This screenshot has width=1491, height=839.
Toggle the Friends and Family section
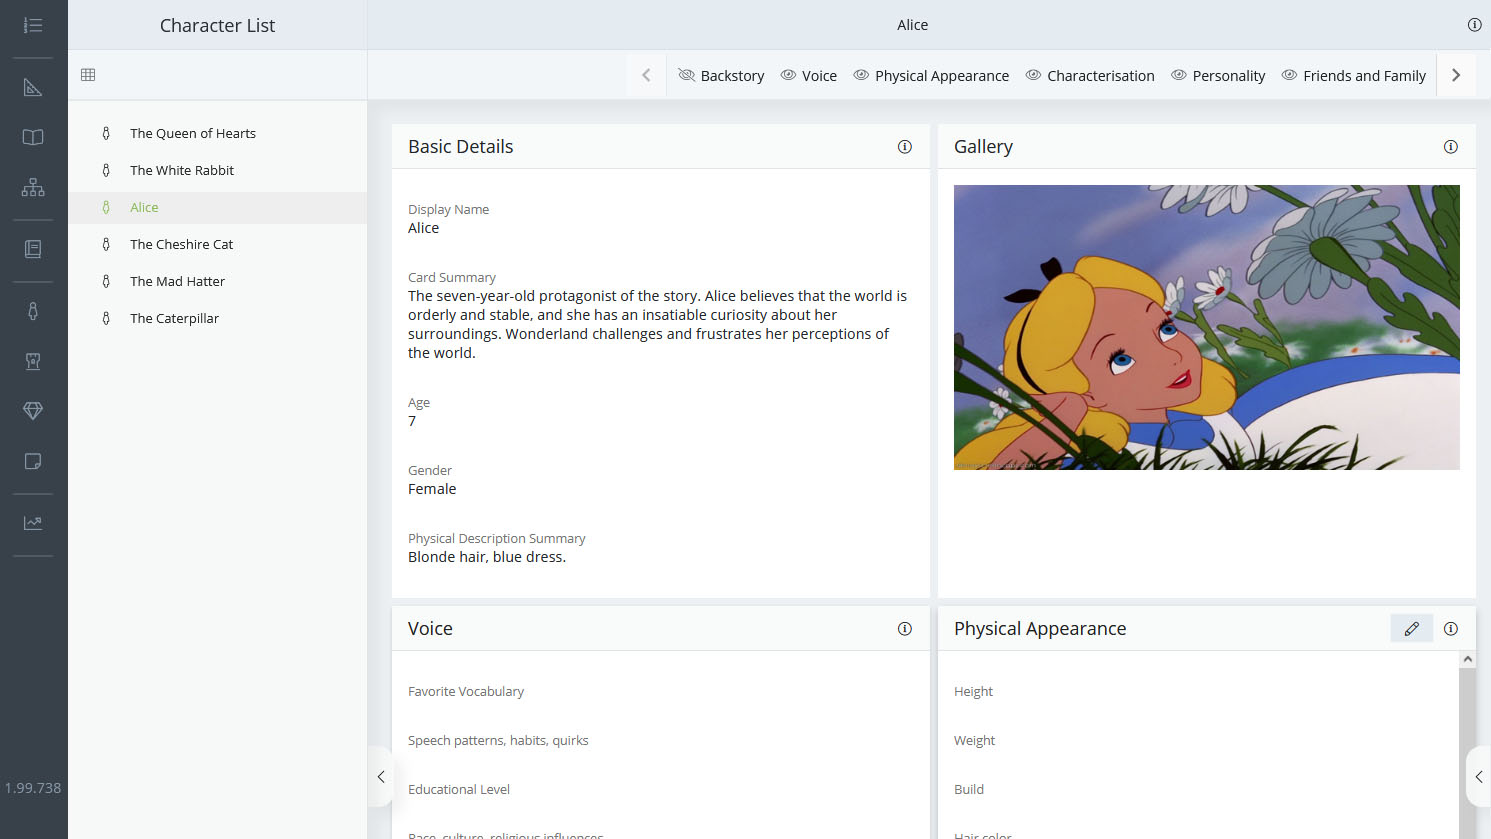[1354, 76]
